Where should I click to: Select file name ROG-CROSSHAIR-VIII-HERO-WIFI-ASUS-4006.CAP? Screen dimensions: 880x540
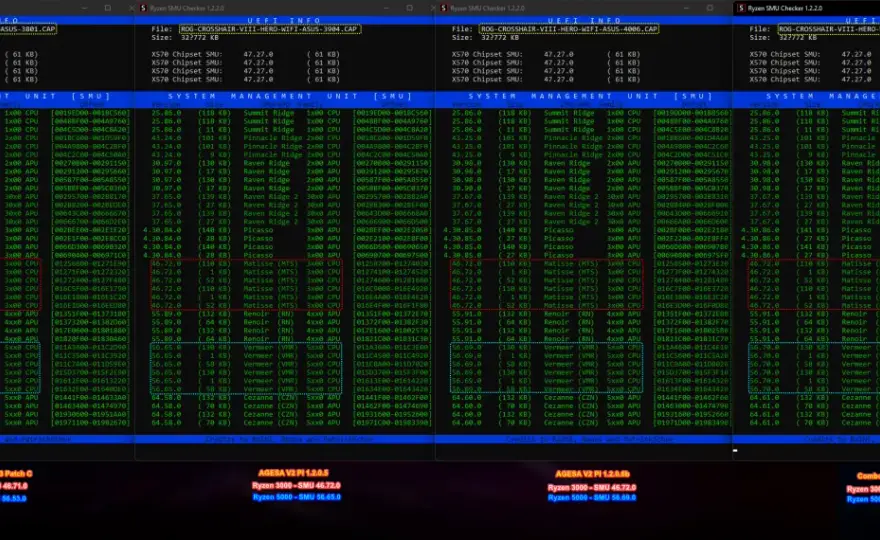click(x=569, y=29)
